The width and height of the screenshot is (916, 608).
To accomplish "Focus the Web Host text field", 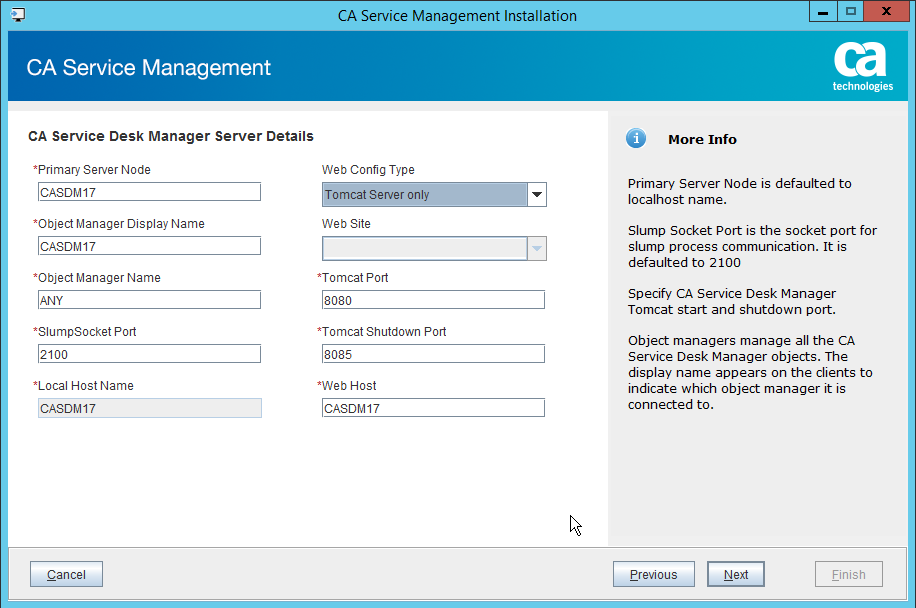I will point(433,408).
